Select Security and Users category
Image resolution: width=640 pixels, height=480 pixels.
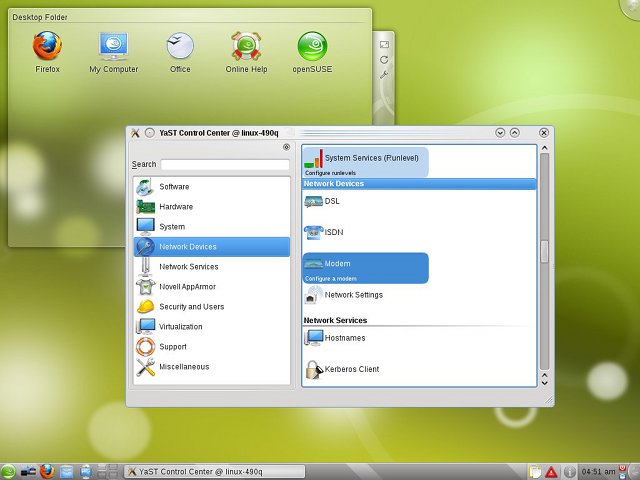click(x=212, y=307)
